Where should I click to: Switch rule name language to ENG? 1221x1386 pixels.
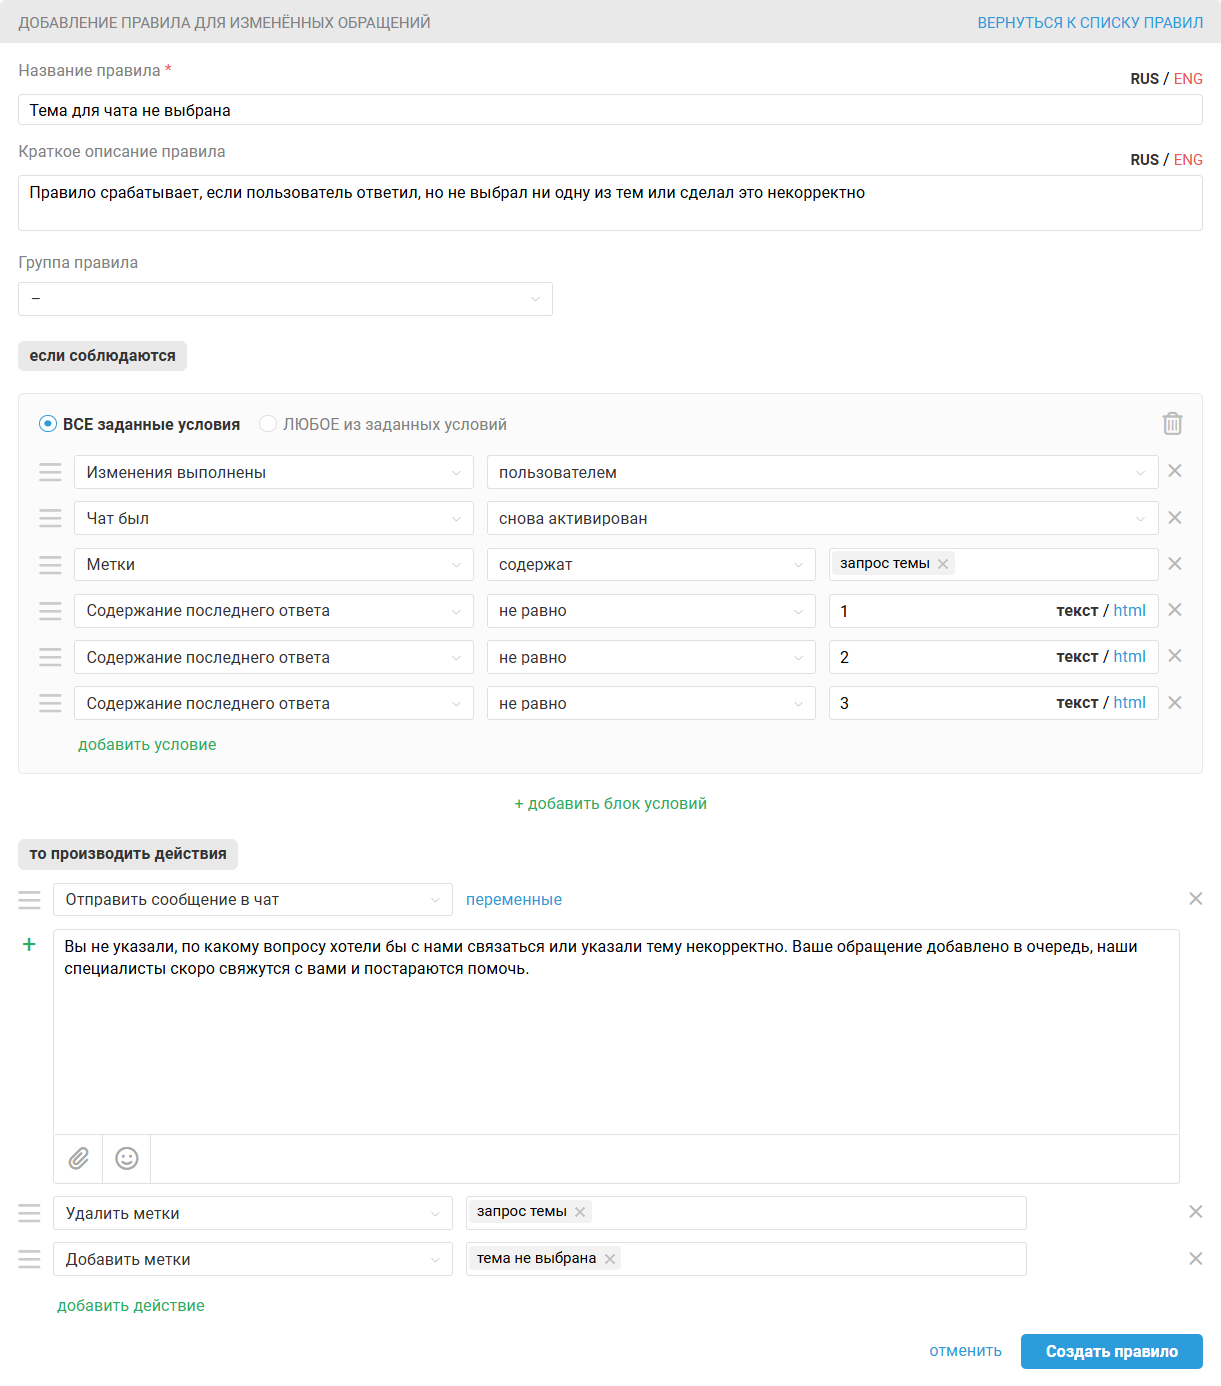pos(1188,79)
